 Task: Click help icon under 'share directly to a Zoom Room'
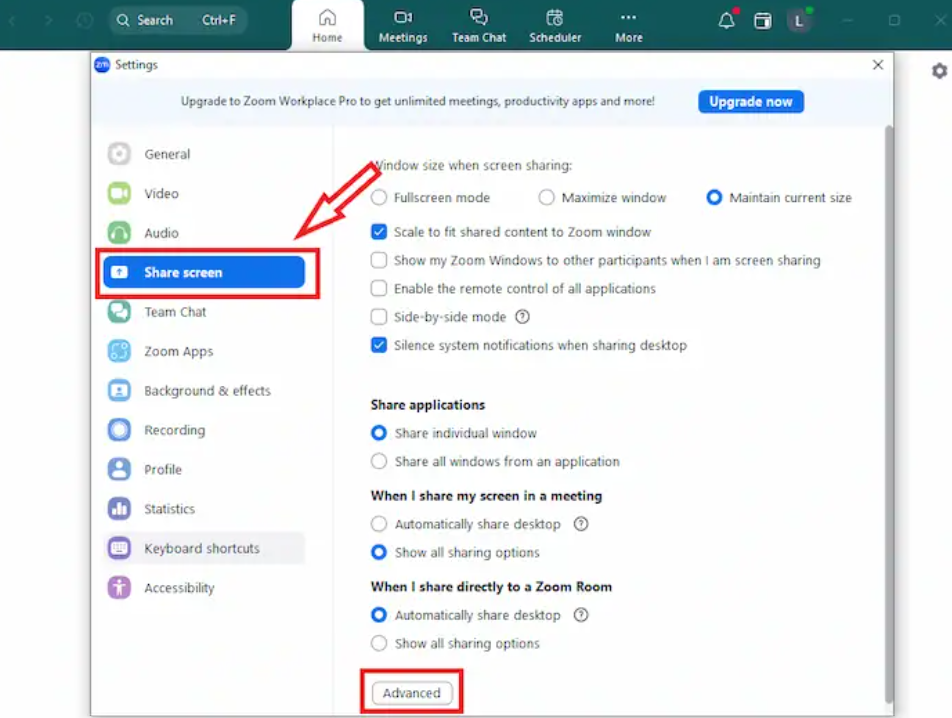[581, 615]
